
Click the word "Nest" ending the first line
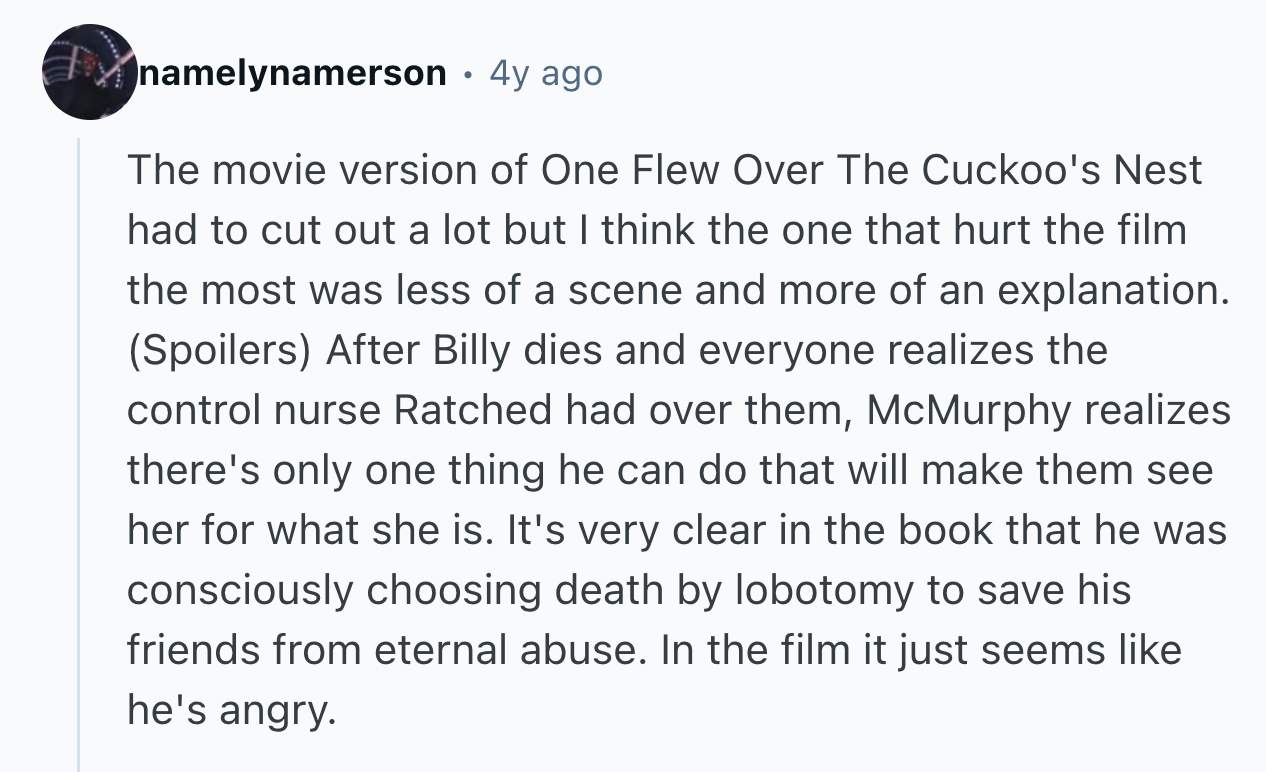pyautogui.click(x=1162, y=171)
